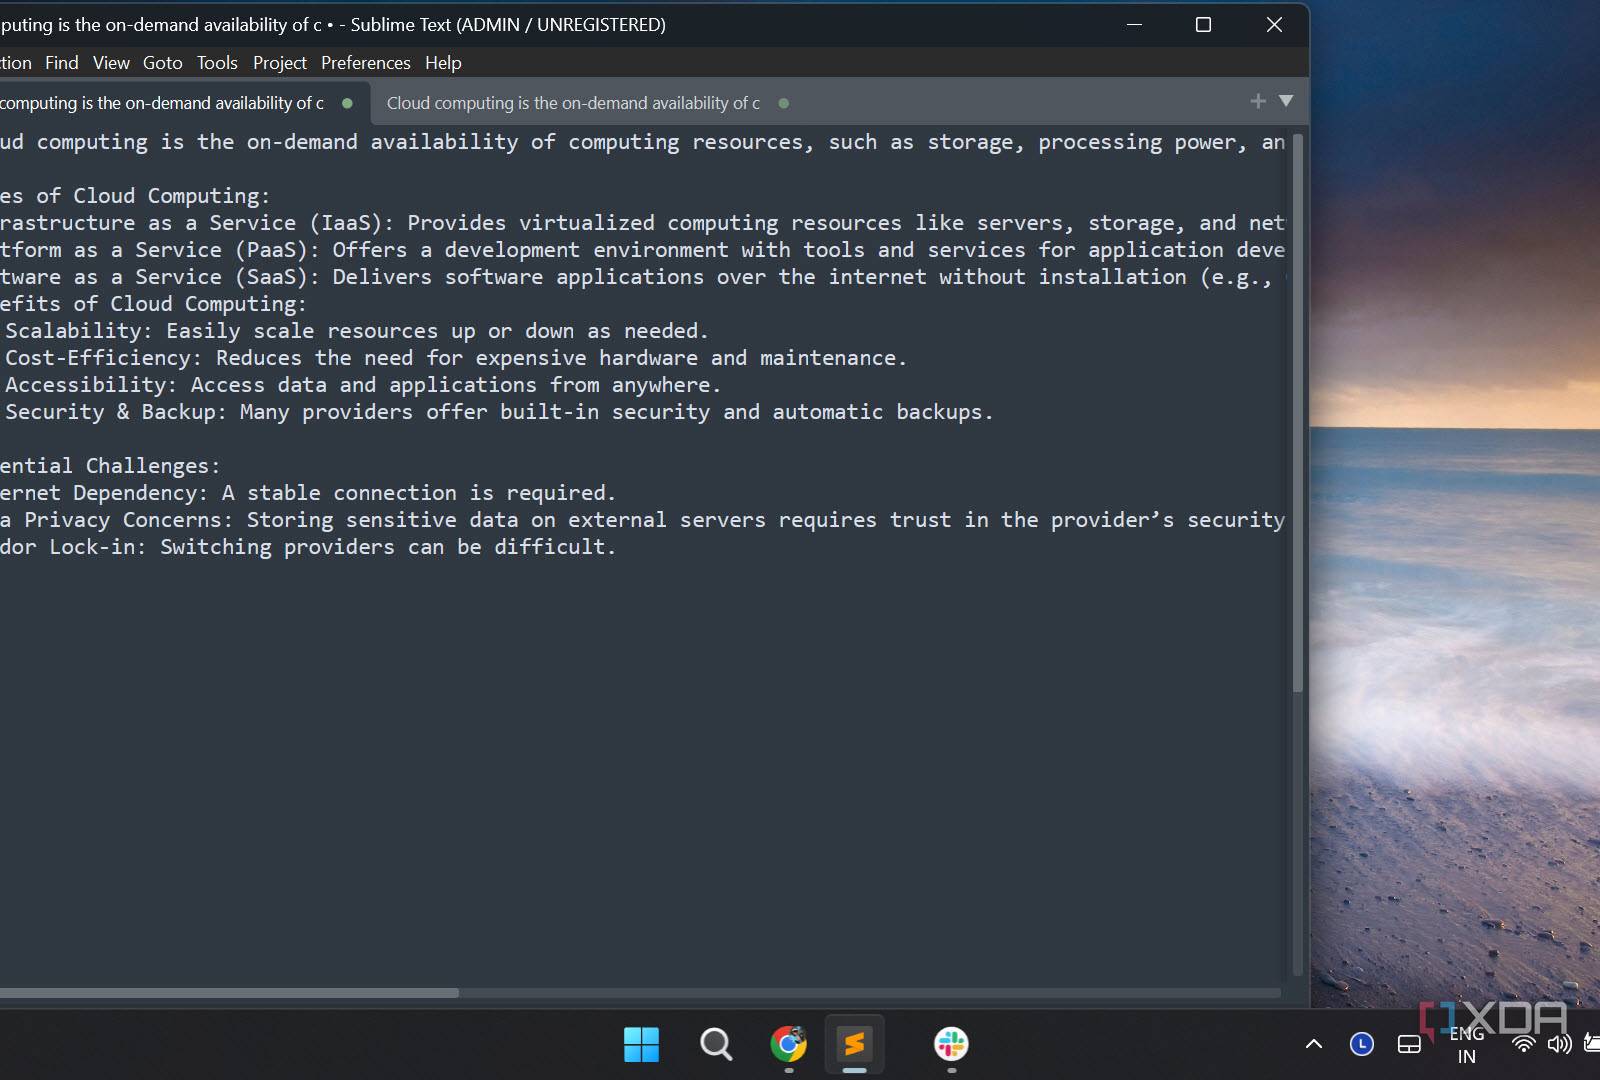This screenshot has height=1080, width=1600.
Task: Click the horizontal scrollbar thumb in the editor
Action: pos(228,993)
